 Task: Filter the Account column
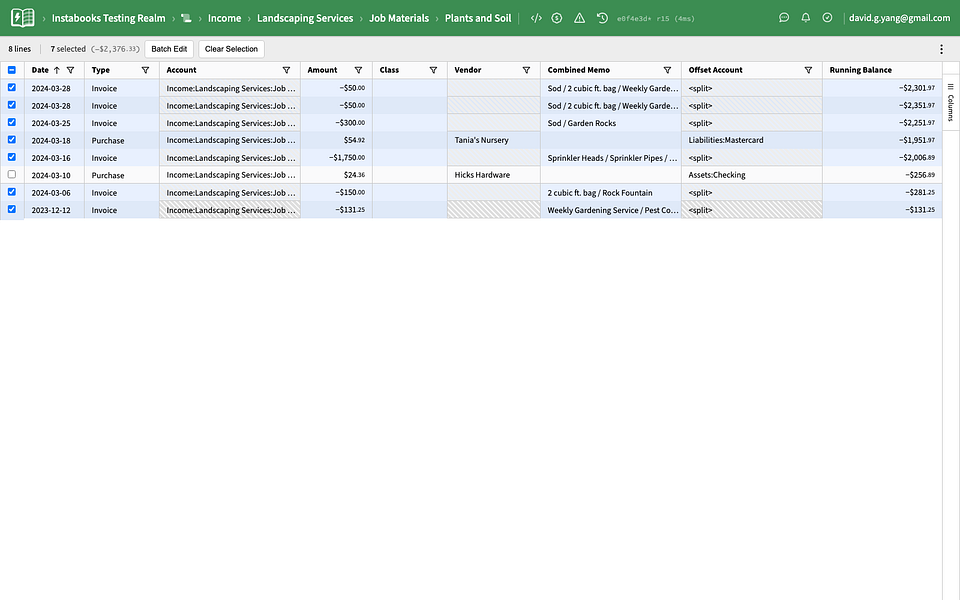(286, 70)
